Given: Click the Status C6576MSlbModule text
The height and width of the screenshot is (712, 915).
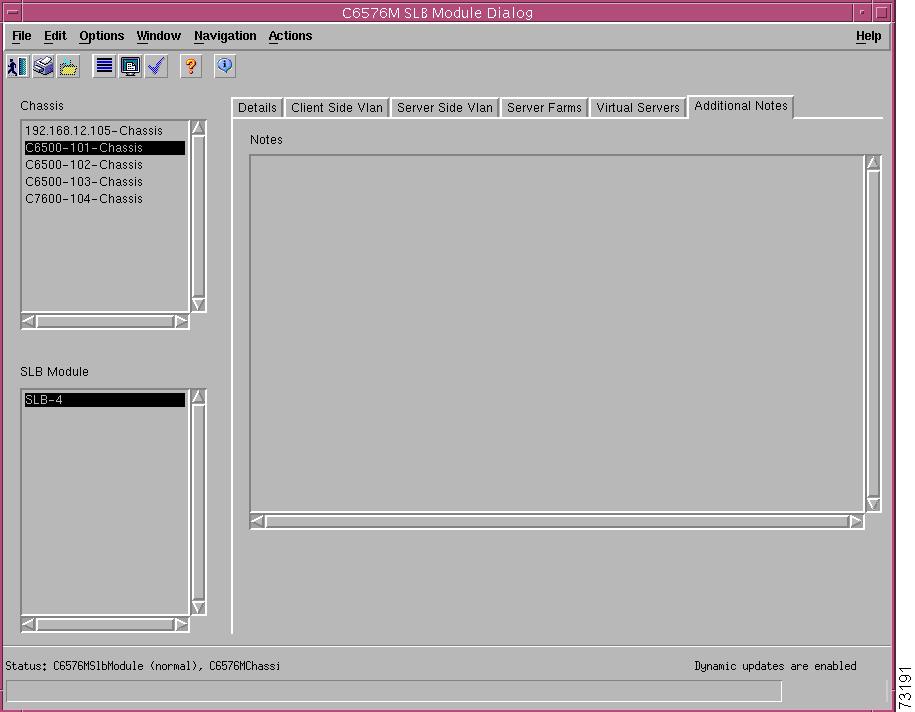Looking at the screenshot, I should click(143, 666).
